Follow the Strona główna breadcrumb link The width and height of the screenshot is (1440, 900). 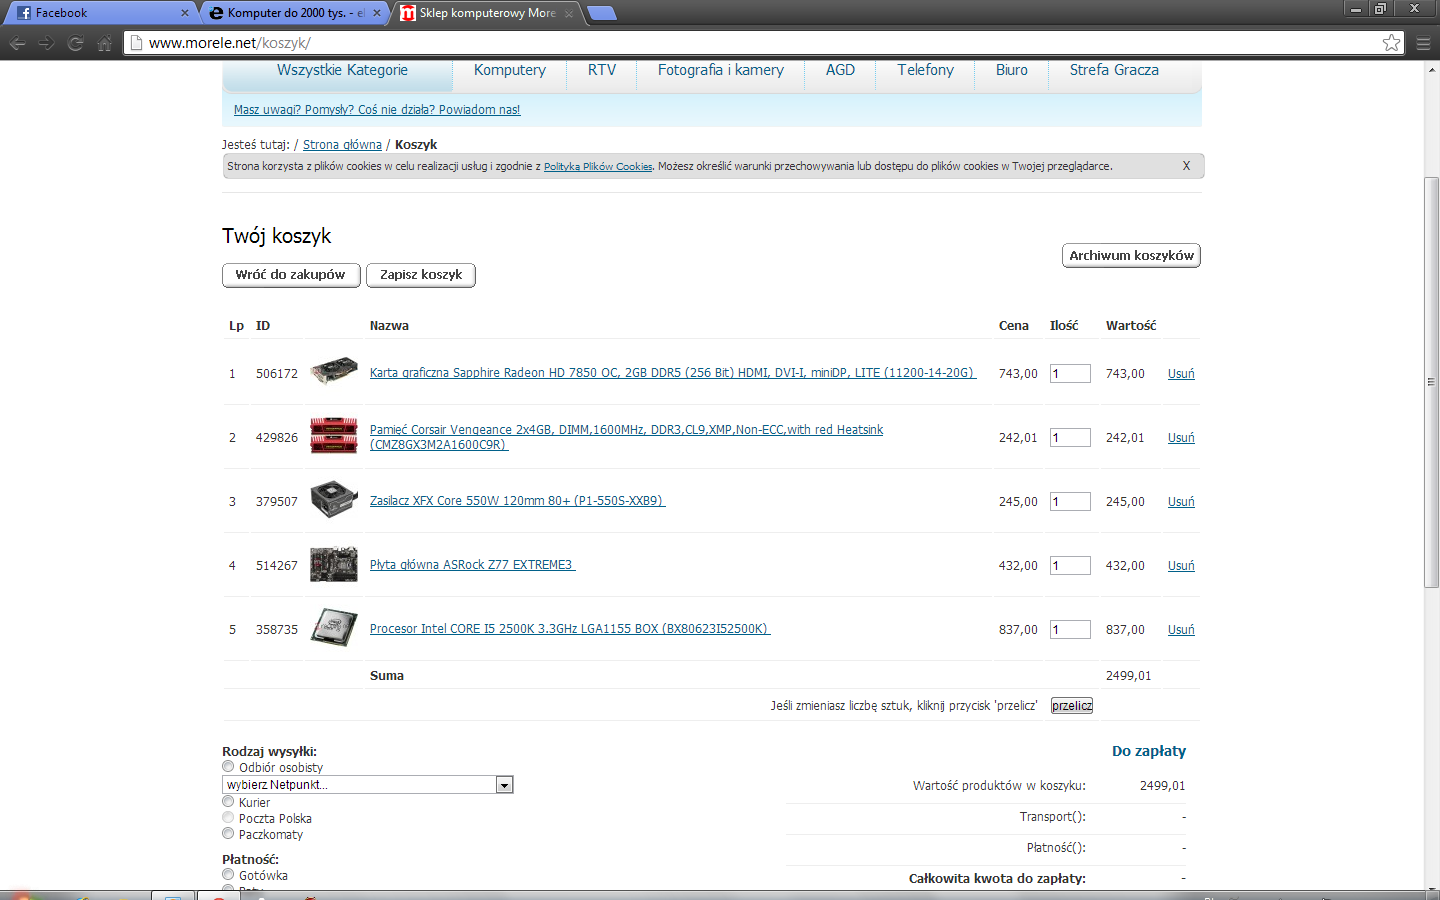(342, 145)
